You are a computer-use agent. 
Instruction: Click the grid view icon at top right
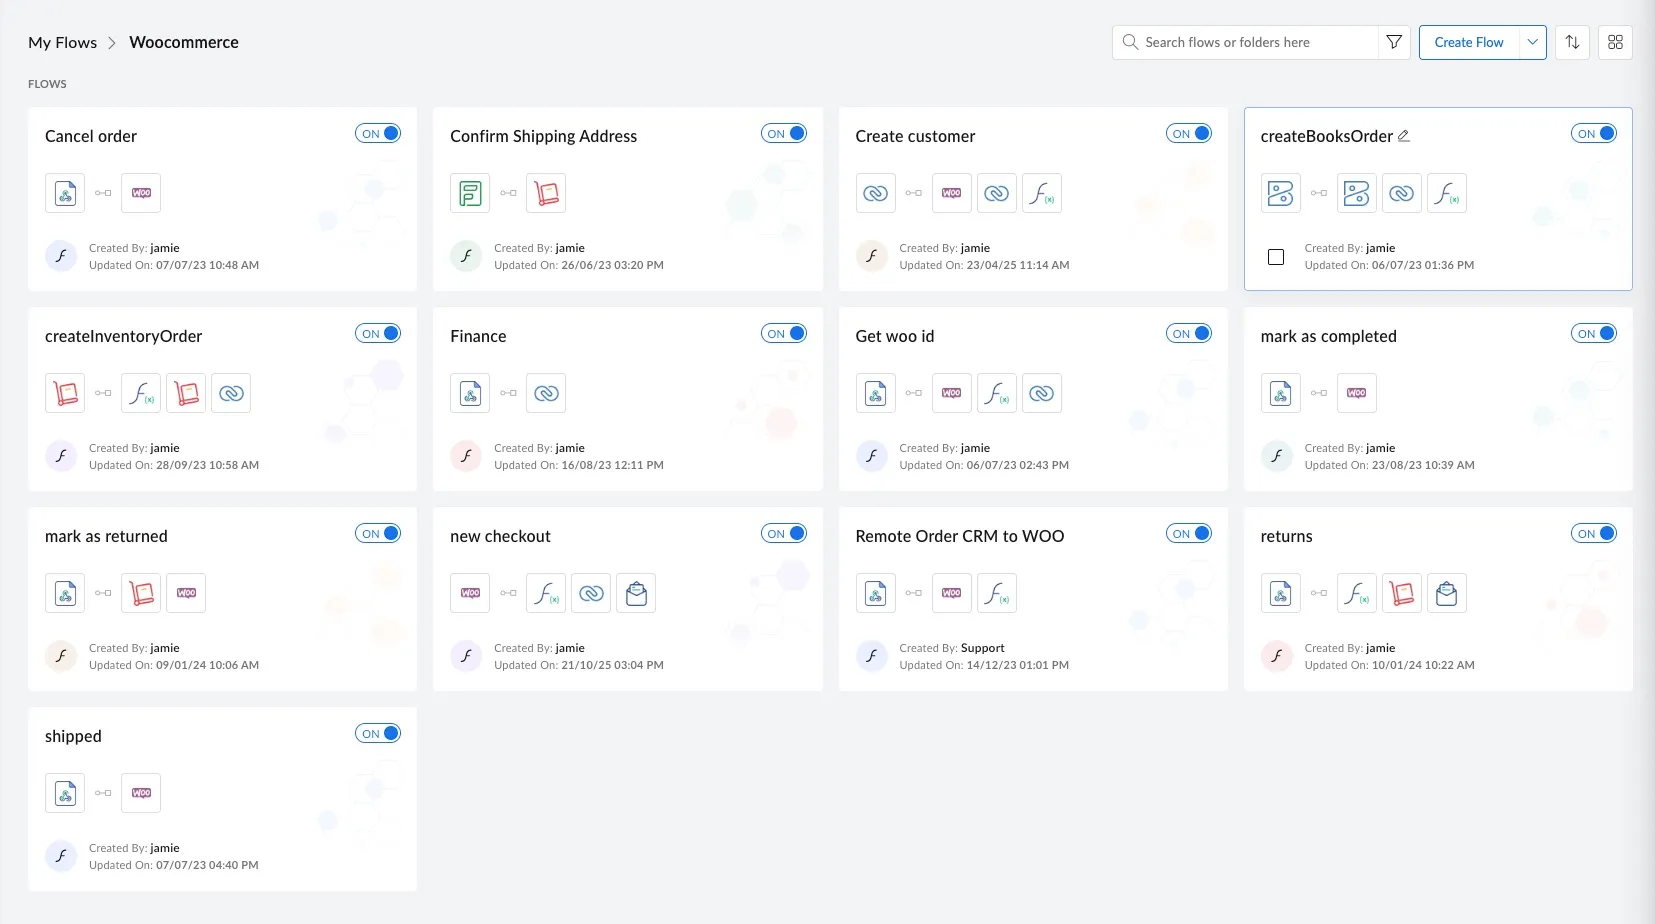point(1615,42)
